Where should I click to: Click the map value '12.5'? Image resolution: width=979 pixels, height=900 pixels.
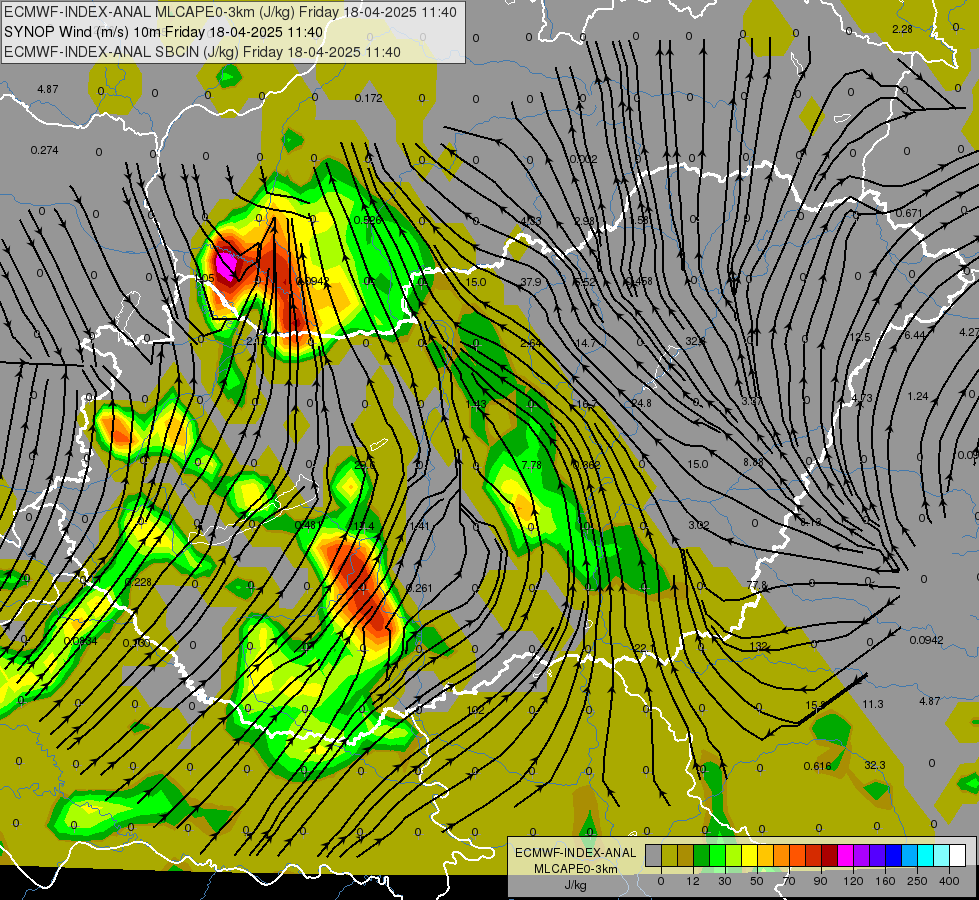(860, 337)
